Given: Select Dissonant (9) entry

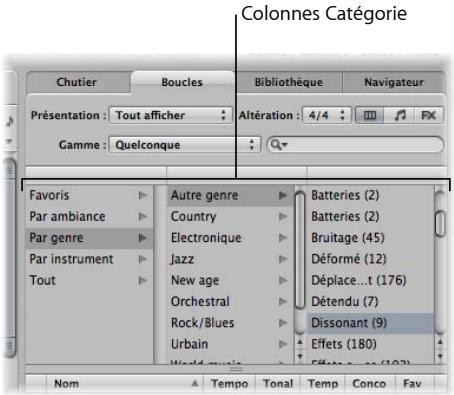Looking at the screenshot, I should (371, 323).
